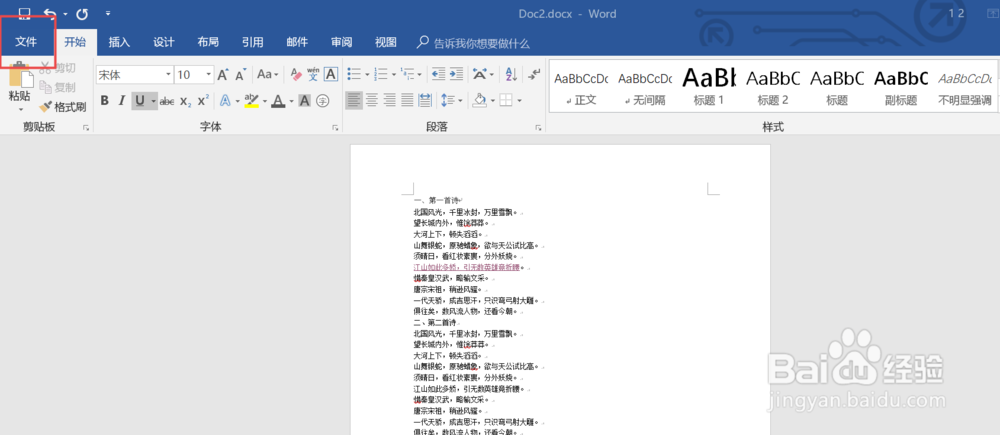The height and width of the screenshot is (435, 1000).
Task: Open the Undo history dropdown arrow
Action: tap(64, 14)
